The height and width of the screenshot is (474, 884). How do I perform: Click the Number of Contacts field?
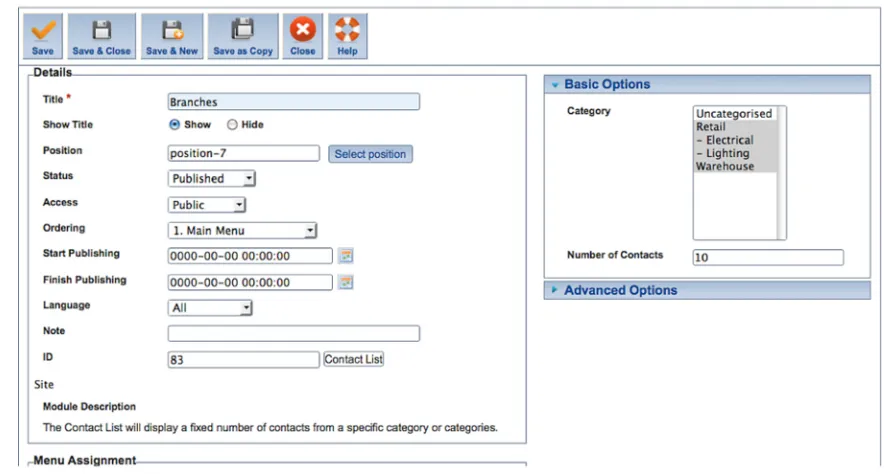[768, 258]
